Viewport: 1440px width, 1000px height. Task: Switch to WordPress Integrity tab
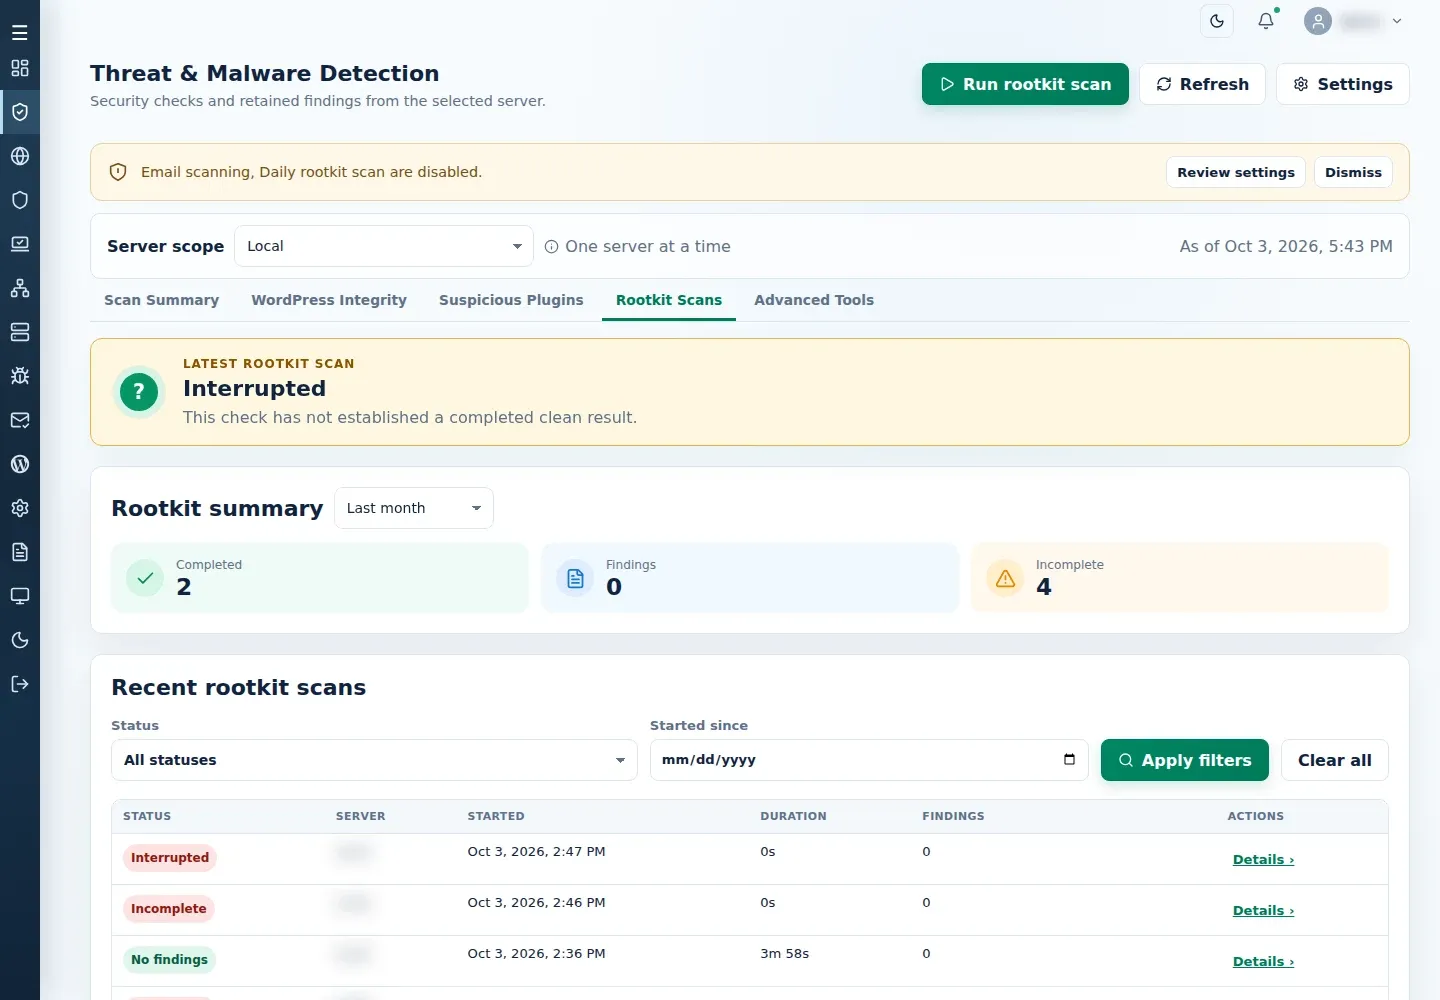[x=329, y=300]
